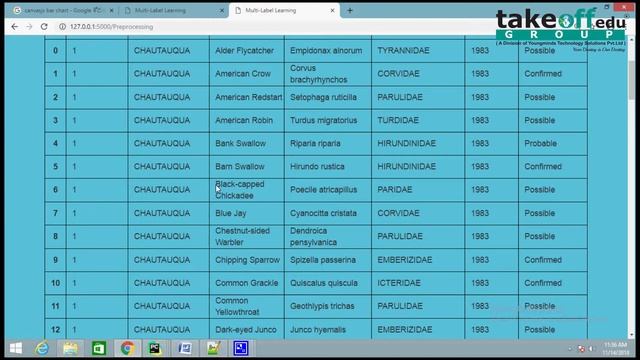640x360 pixels.
Task: Open the Windows Start button
Action: point(16,348)
